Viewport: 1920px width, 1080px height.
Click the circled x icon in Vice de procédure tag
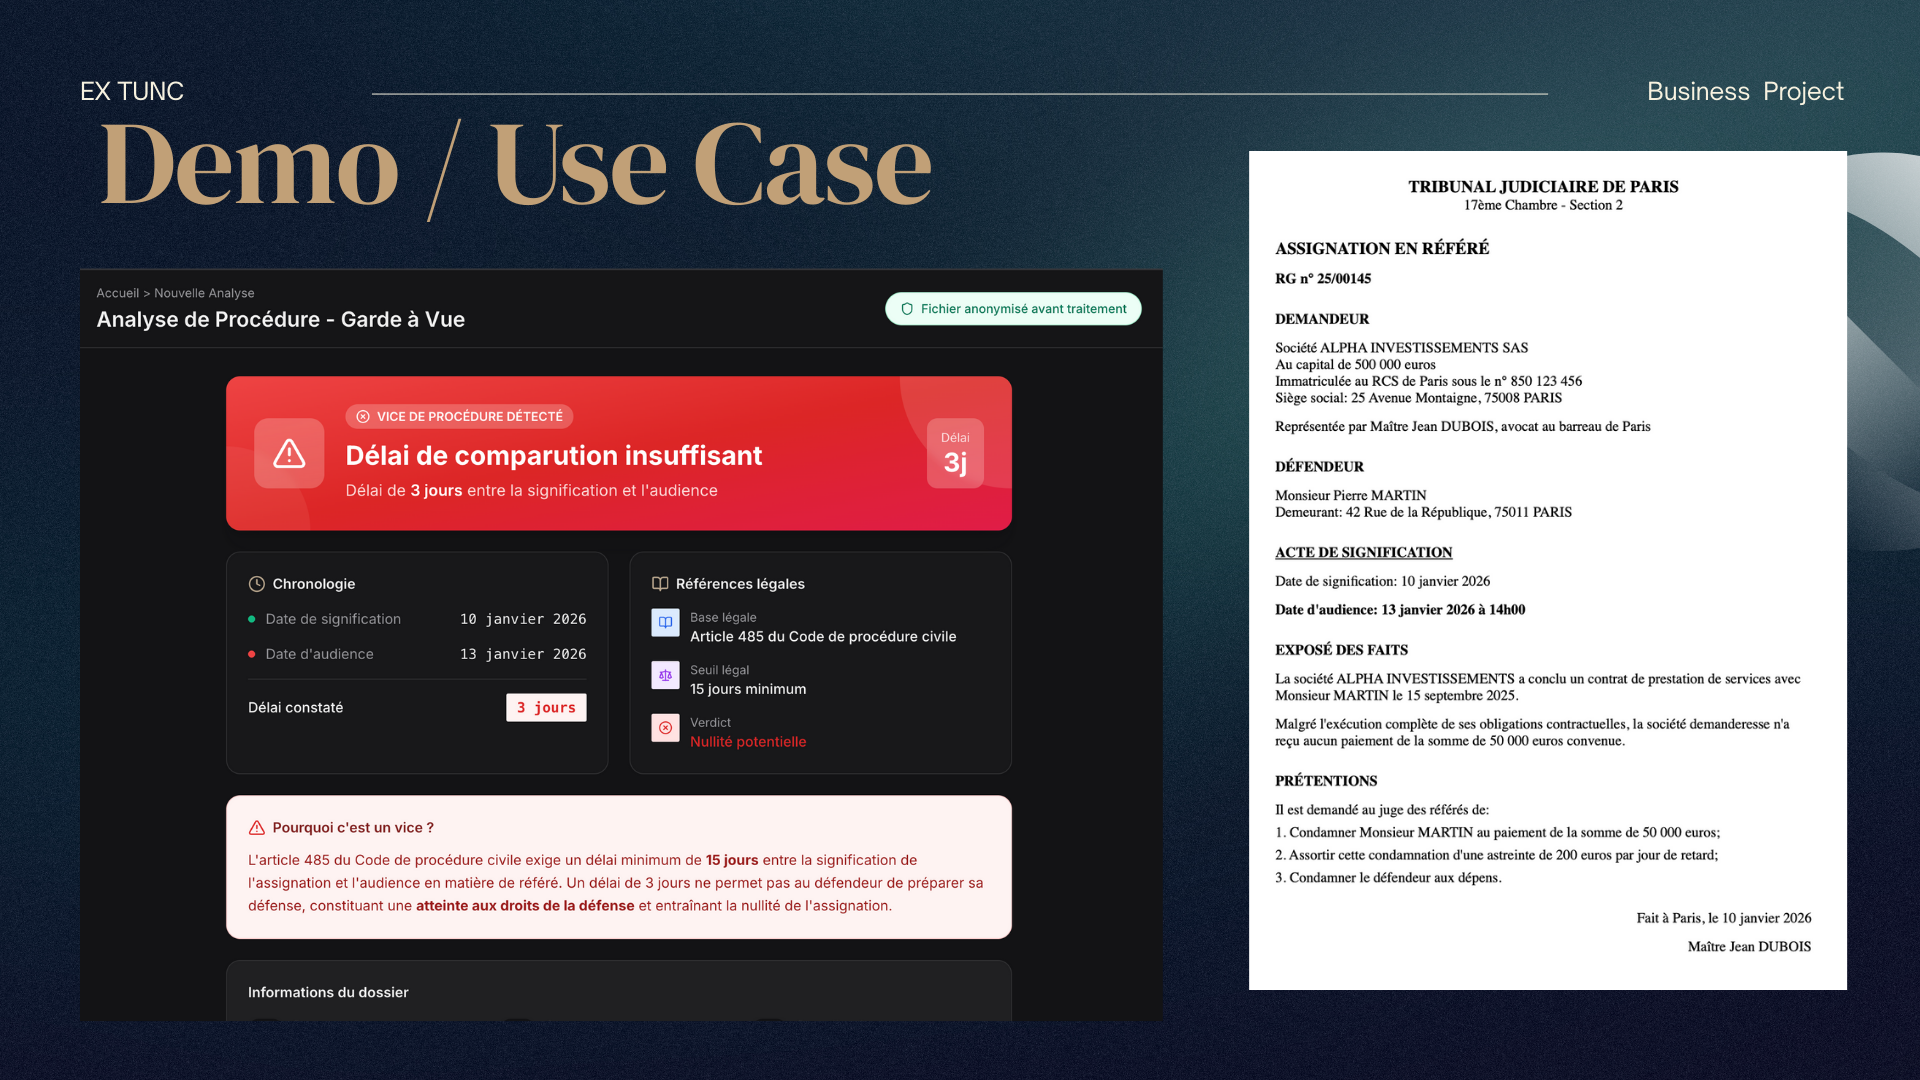point(363,417)
